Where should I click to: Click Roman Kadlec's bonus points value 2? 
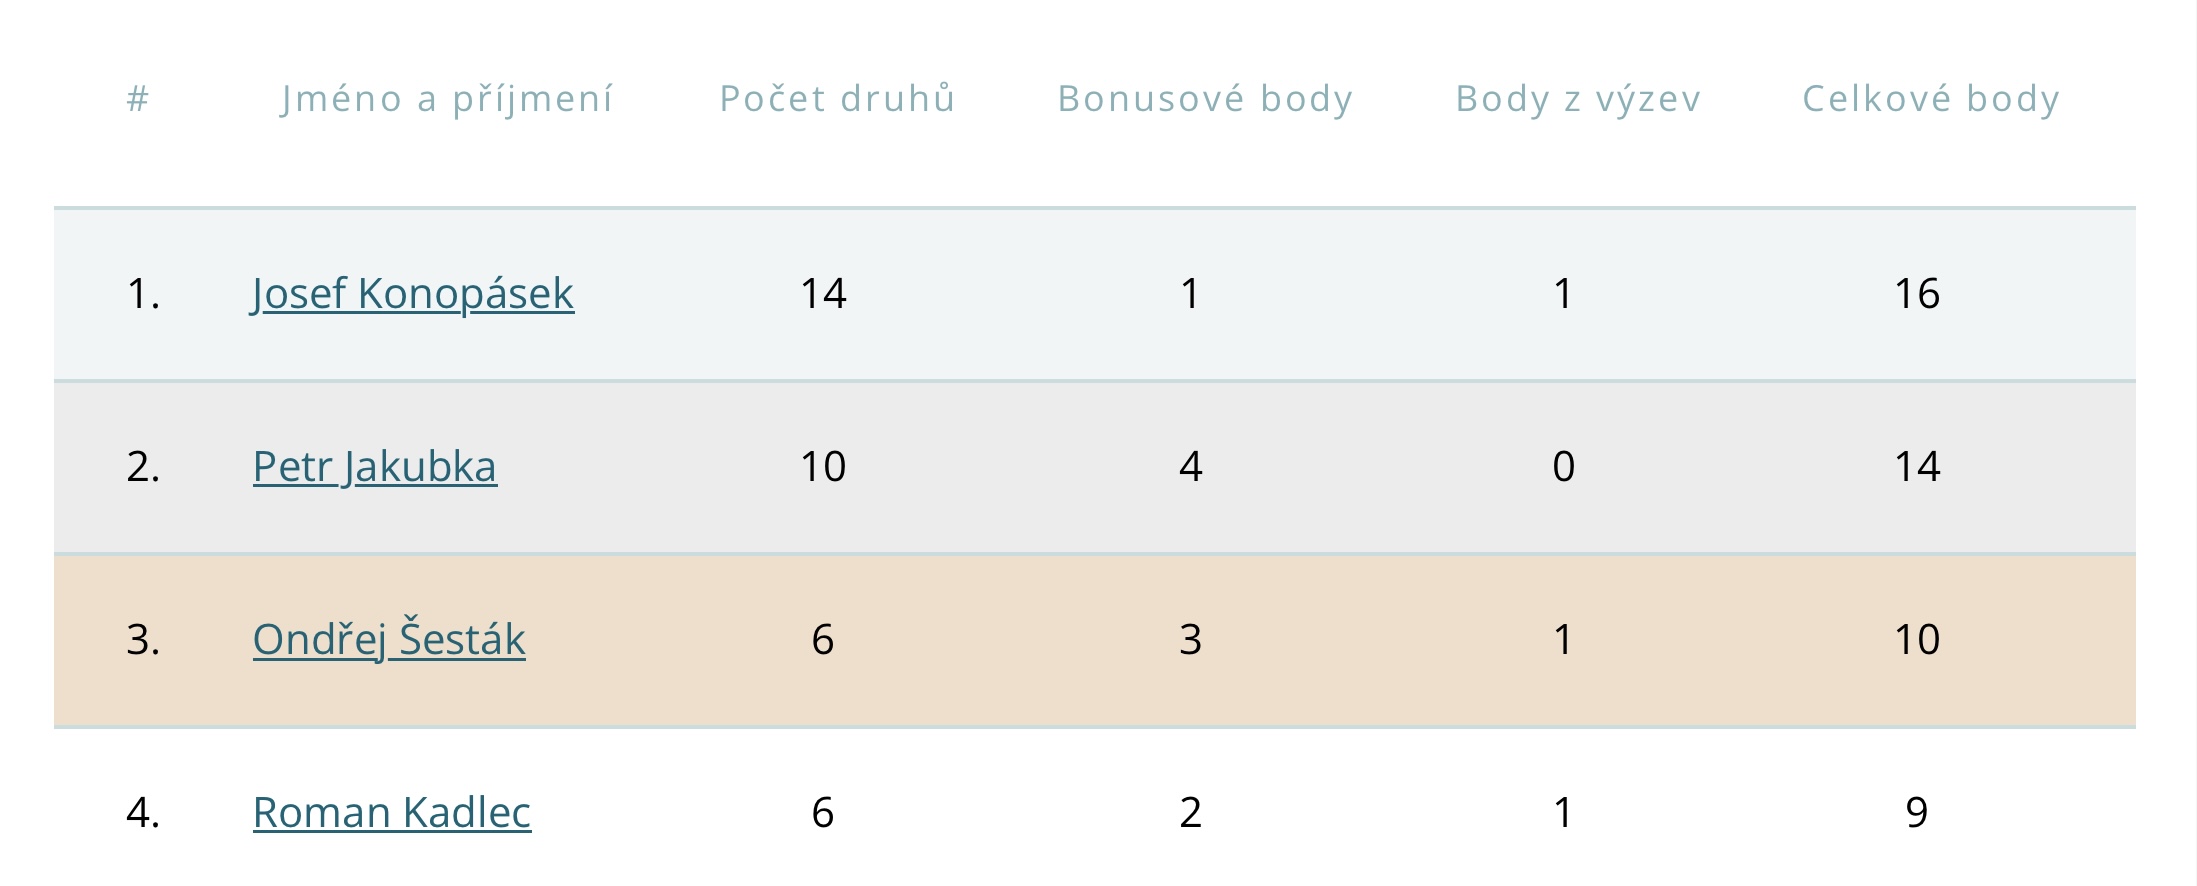pyautogui.click(x=1190, y=813)
